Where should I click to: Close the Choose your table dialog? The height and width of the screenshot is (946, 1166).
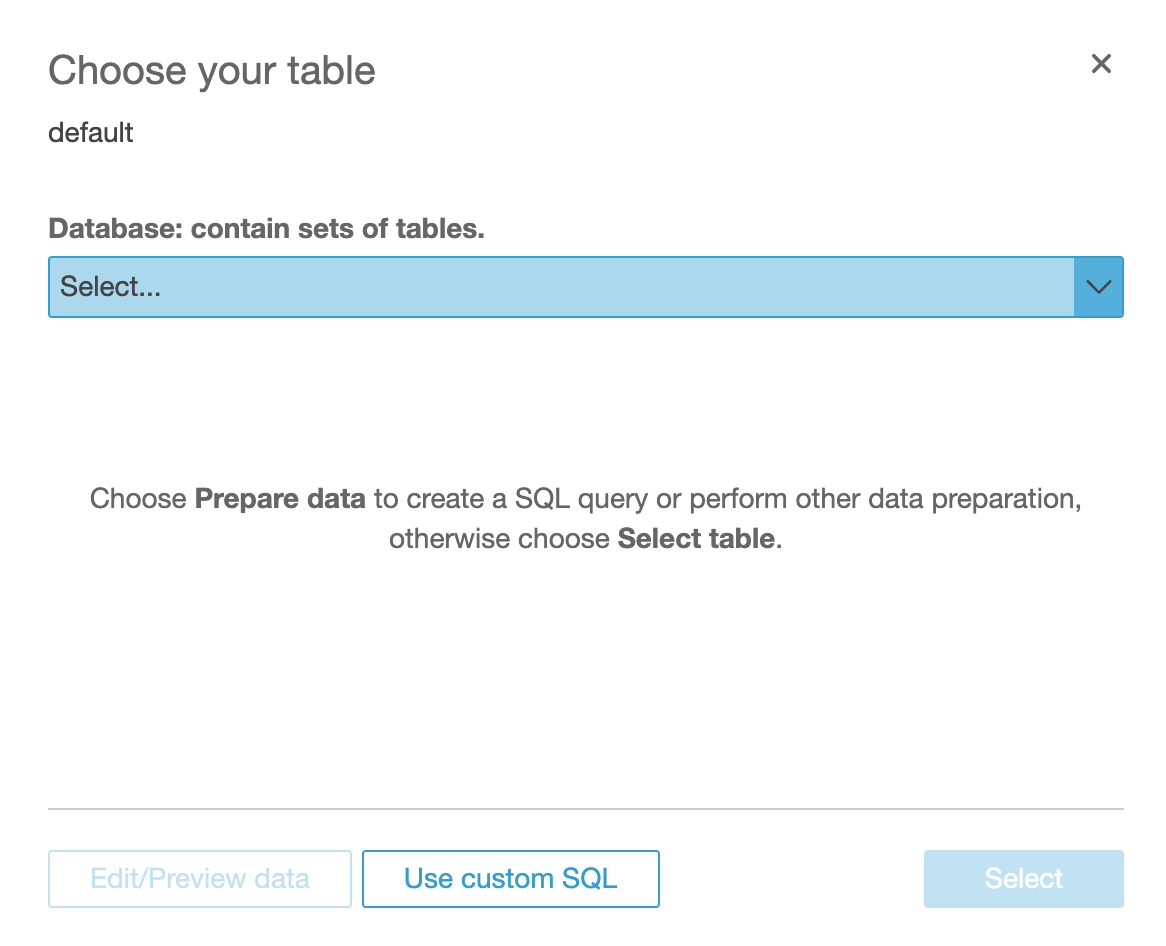tap(1101, 64)
